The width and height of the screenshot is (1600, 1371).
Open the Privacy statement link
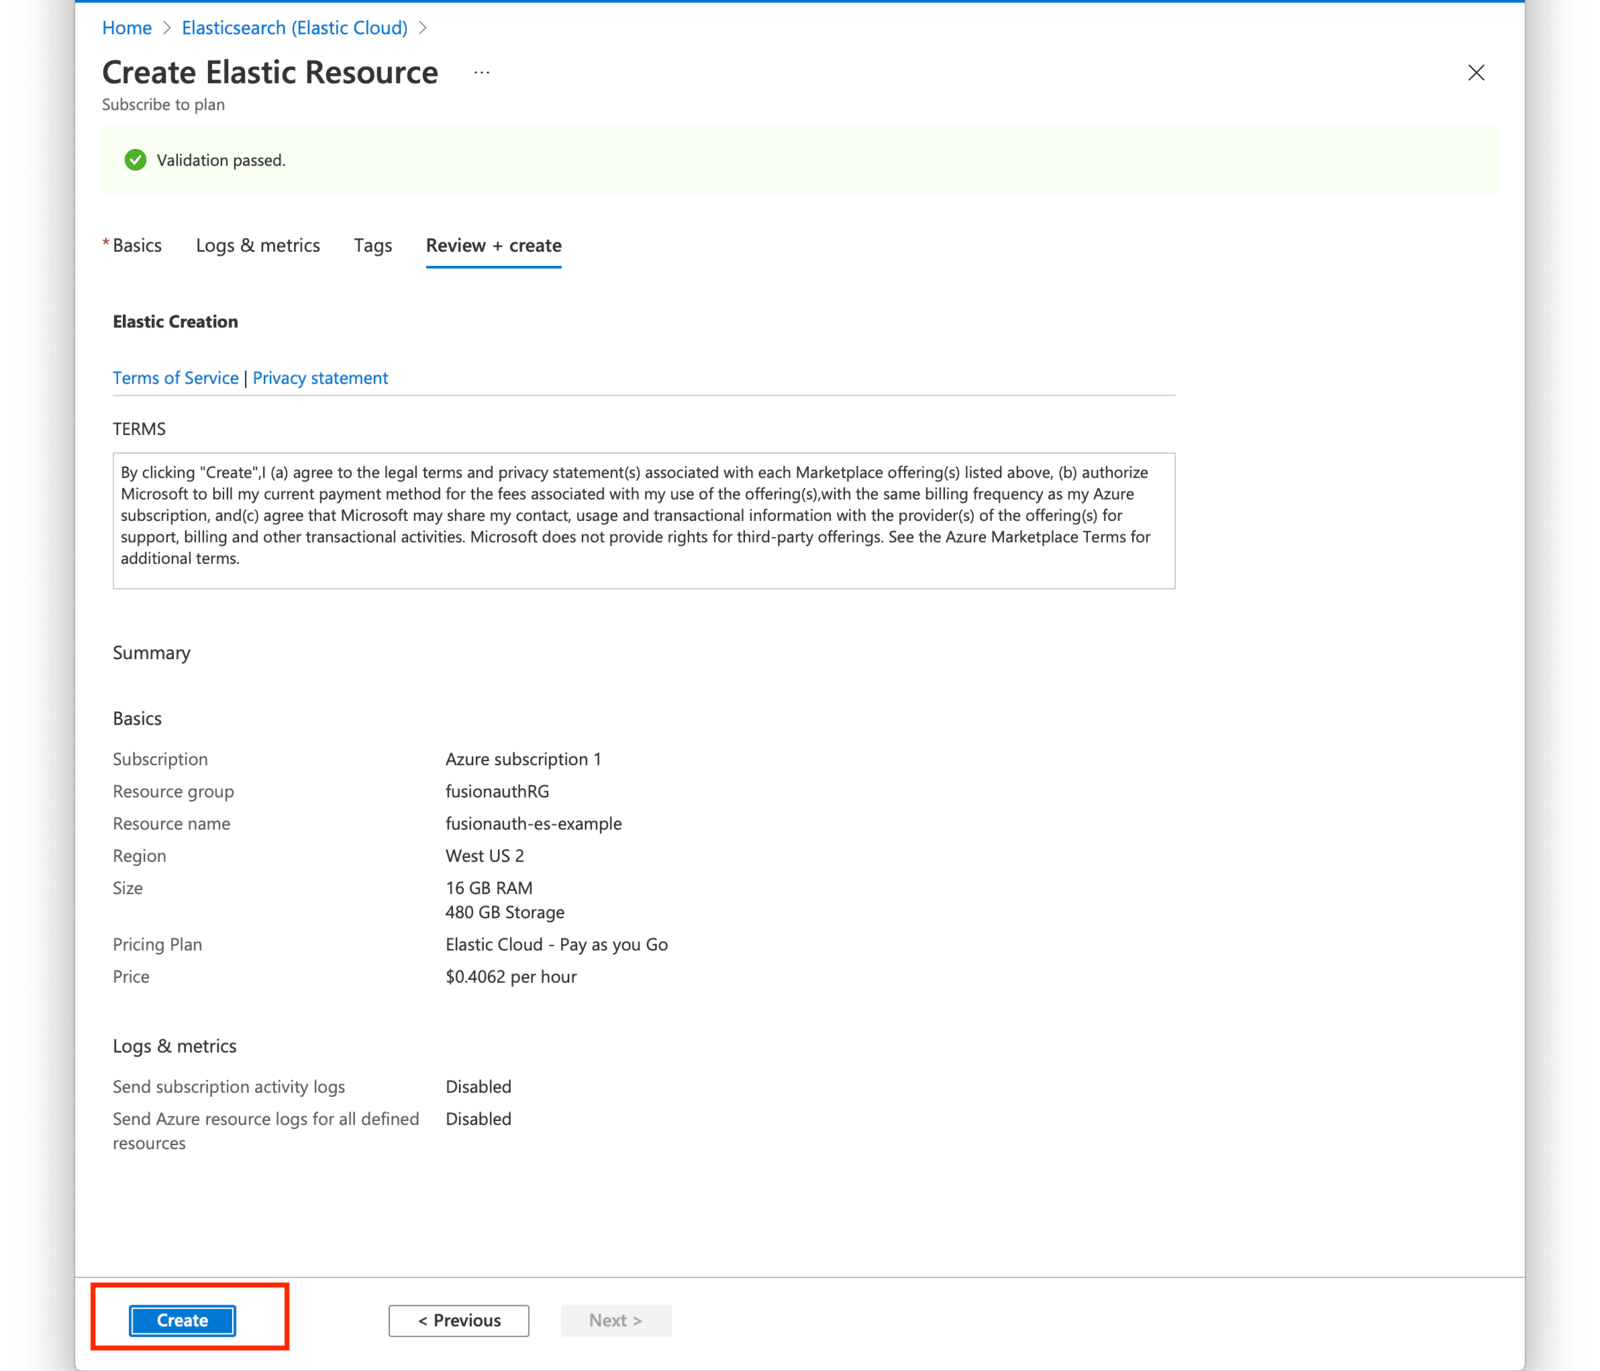pyautogui.click(x=320, y=378)
